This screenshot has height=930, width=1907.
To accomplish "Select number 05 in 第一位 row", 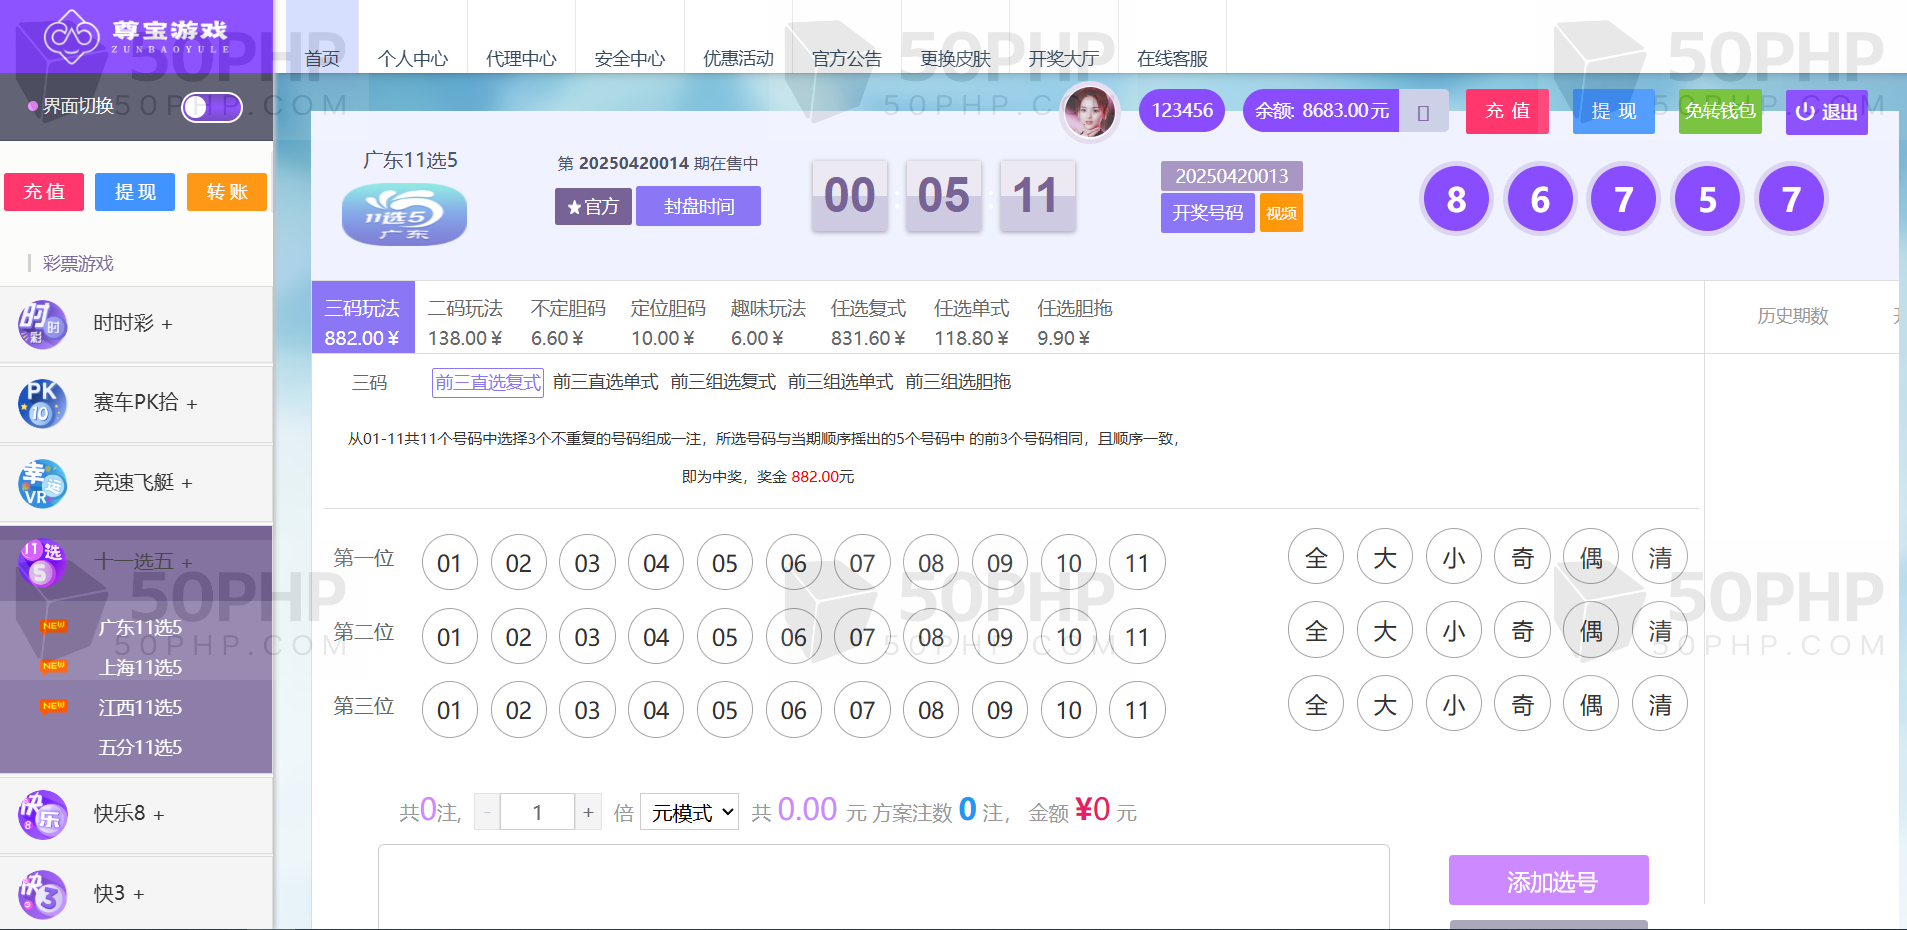I will [724, 563].
